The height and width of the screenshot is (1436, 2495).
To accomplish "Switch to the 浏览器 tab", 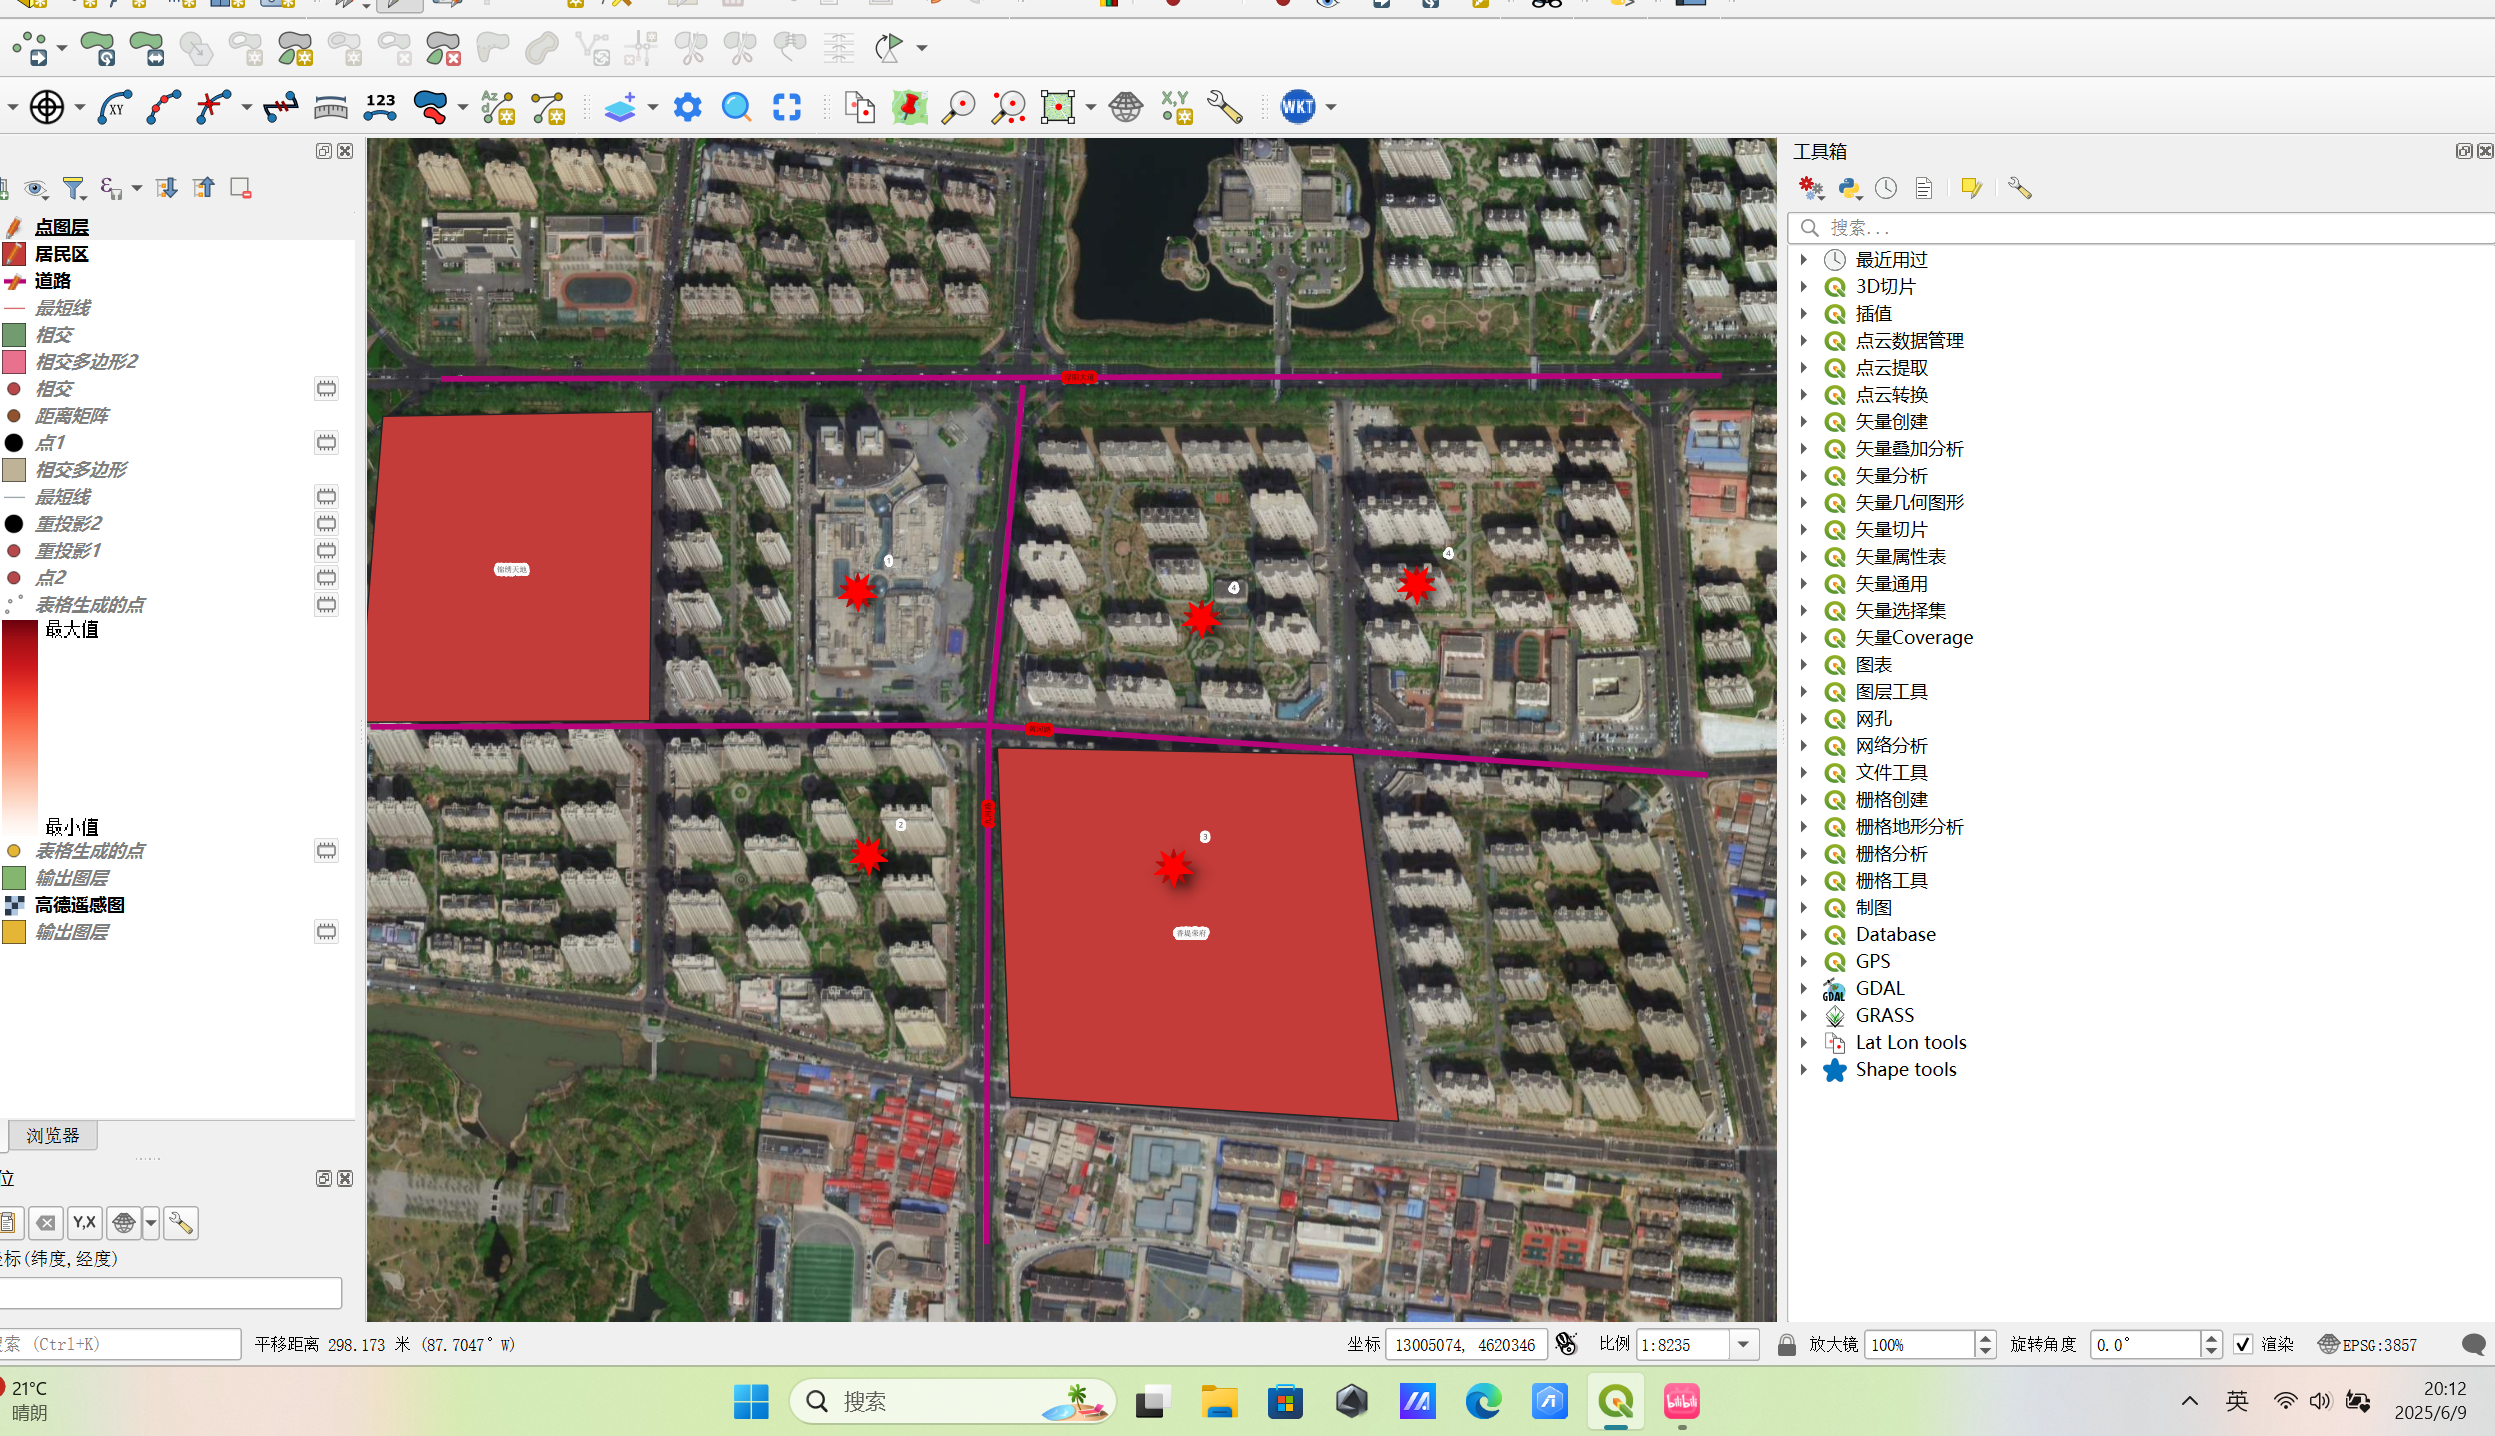I will click(53, 1135).
